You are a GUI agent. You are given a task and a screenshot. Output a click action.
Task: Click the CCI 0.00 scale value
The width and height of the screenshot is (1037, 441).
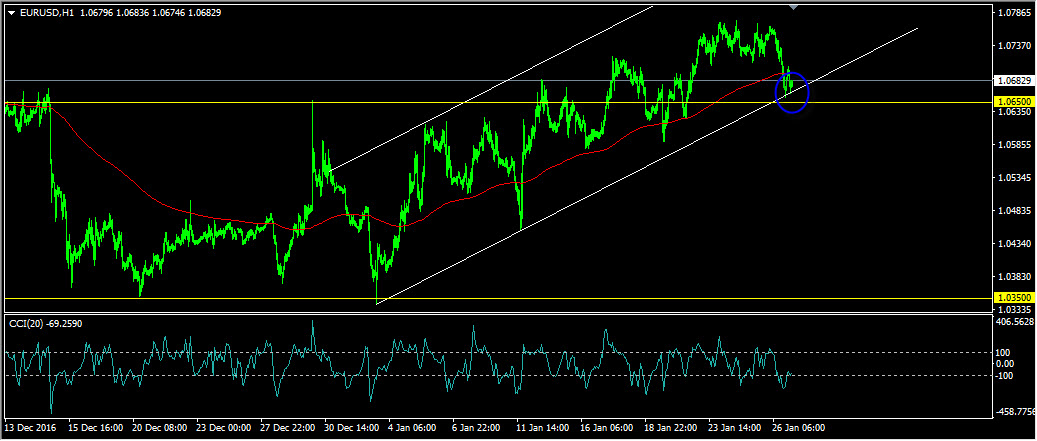1005,364
